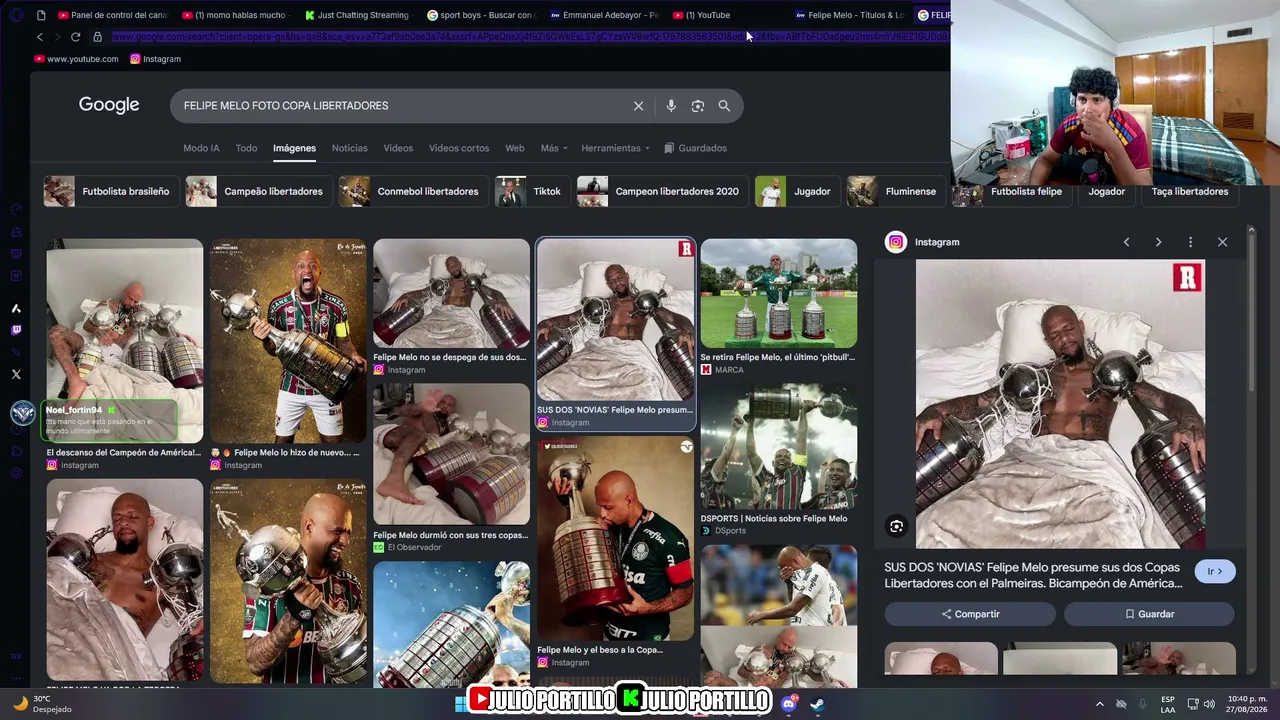The image size is (1280, 720).
Task: Open Felipe Melo y el beso a la Copa image
Action: click(615, 538)
